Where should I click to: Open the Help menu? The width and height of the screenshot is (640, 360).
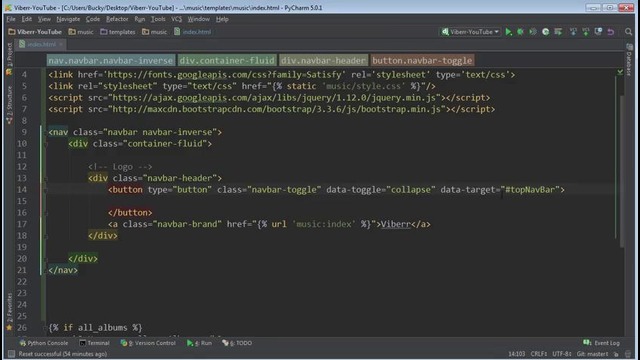pos(222,19)
